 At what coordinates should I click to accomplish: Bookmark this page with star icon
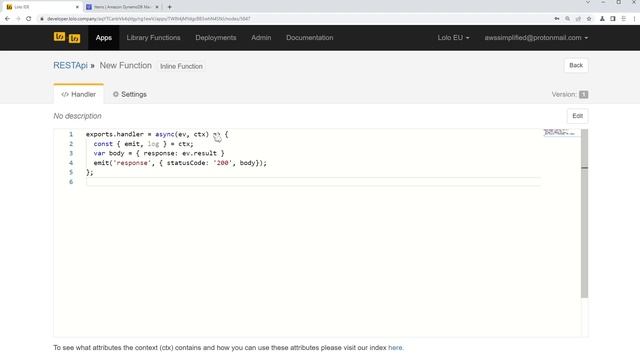coord(589,19)
